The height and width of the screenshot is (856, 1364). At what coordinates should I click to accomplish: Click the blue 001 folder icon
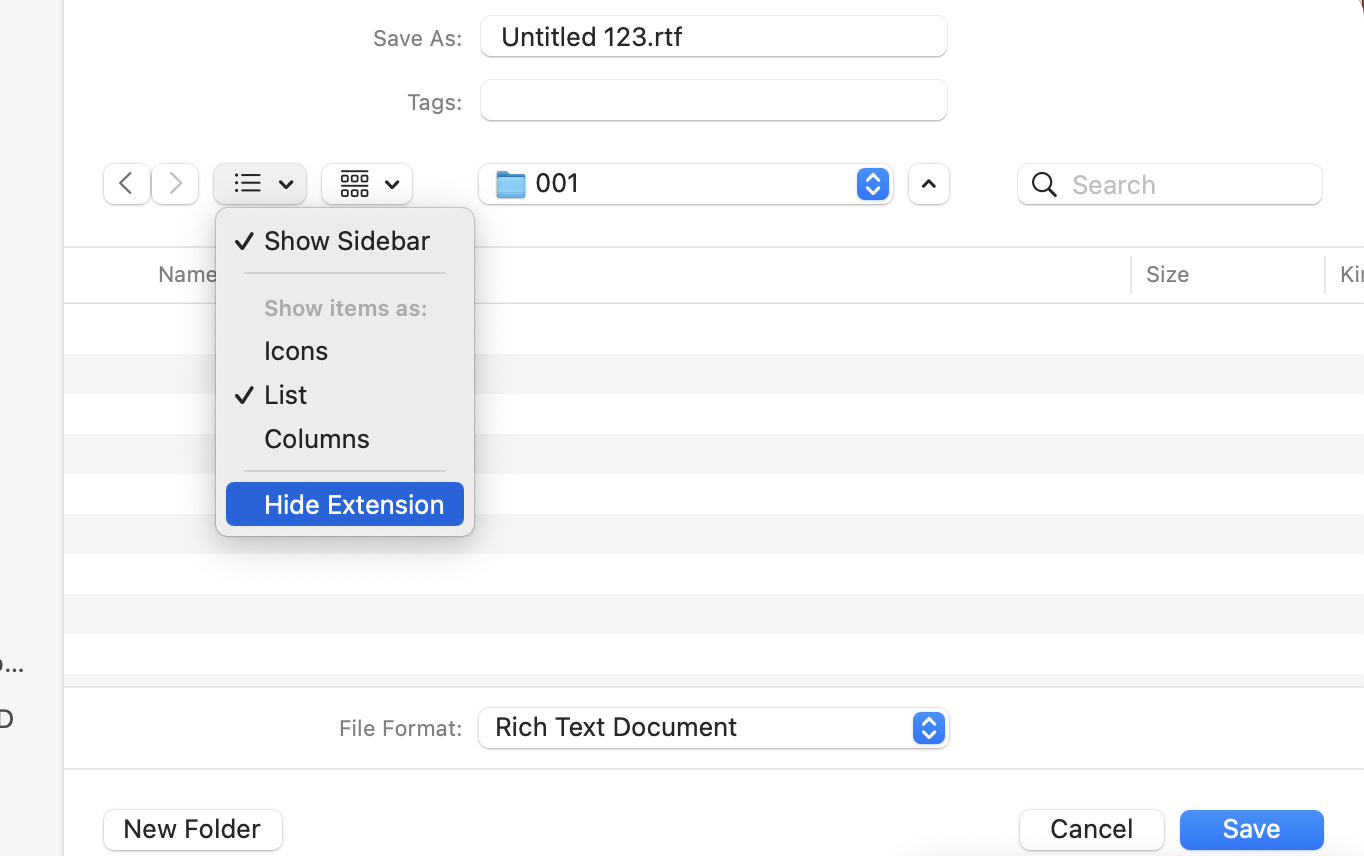(511, 184)
